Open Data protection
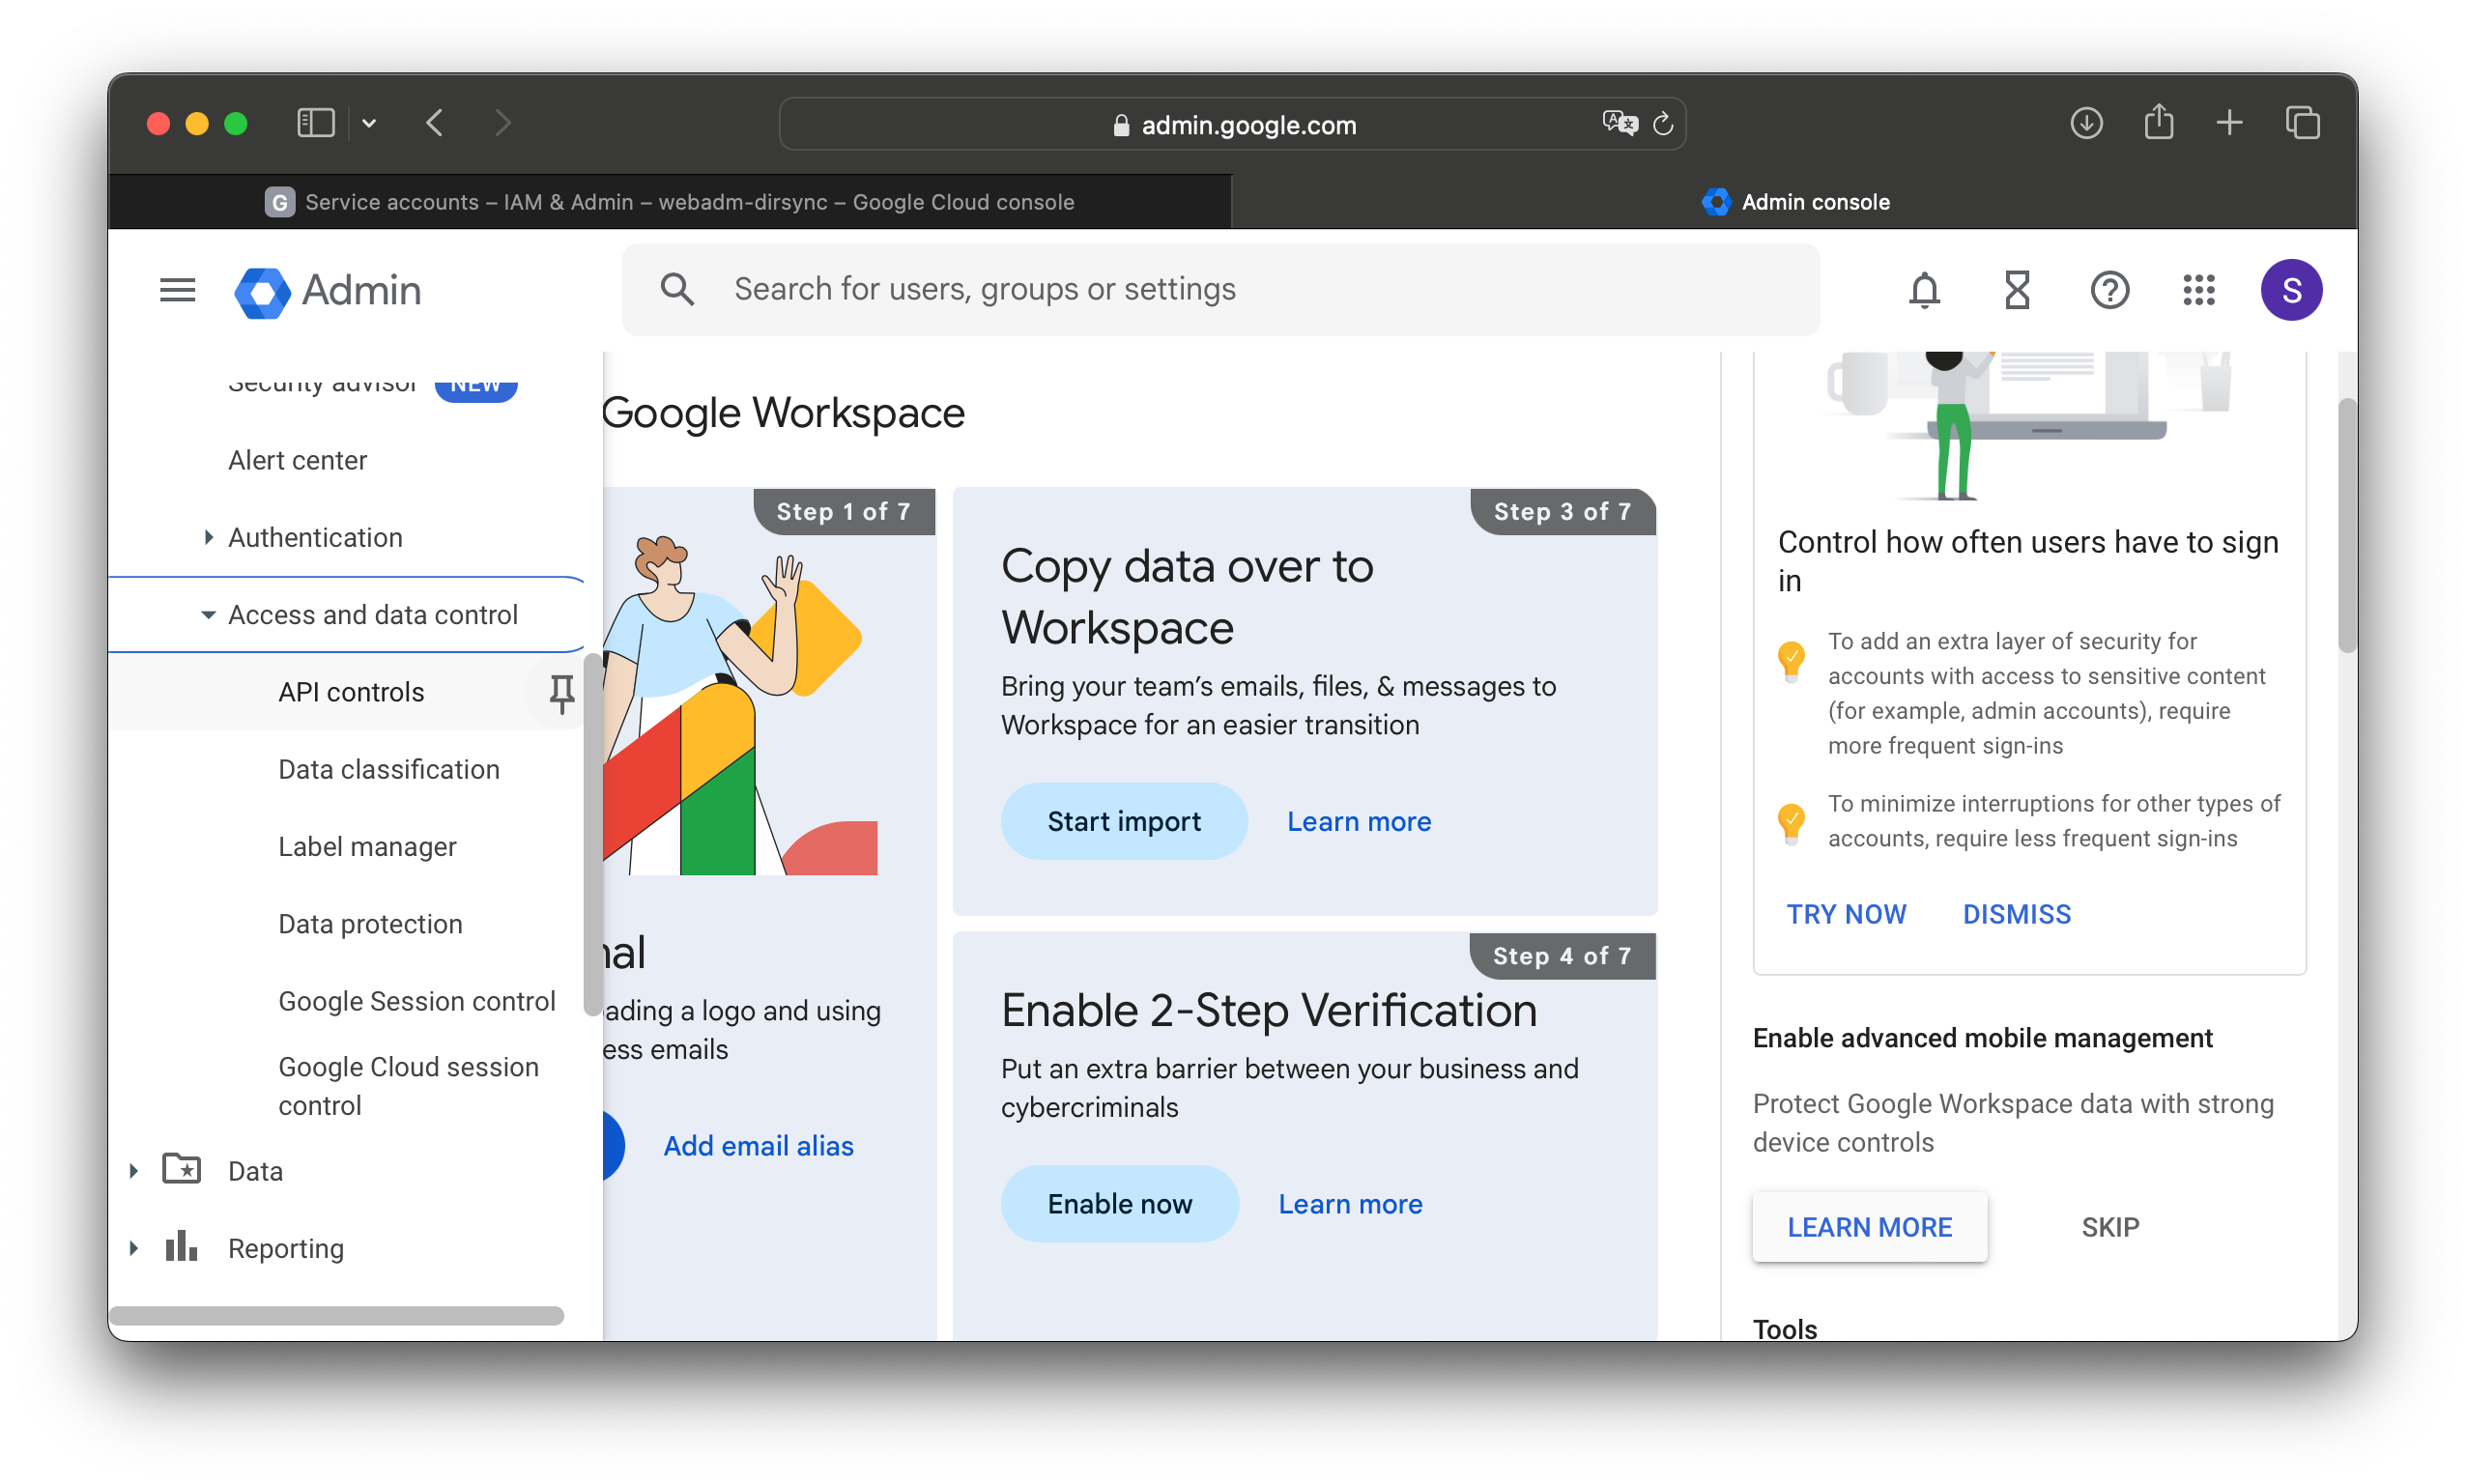This screenshot has width=2466, height=1484. (370, 924)
